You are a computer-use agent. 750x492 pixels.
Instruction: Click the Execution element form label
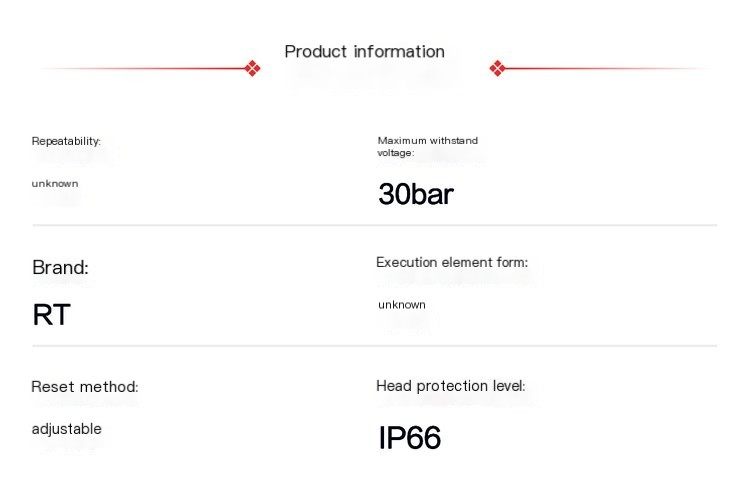point(452,262)
